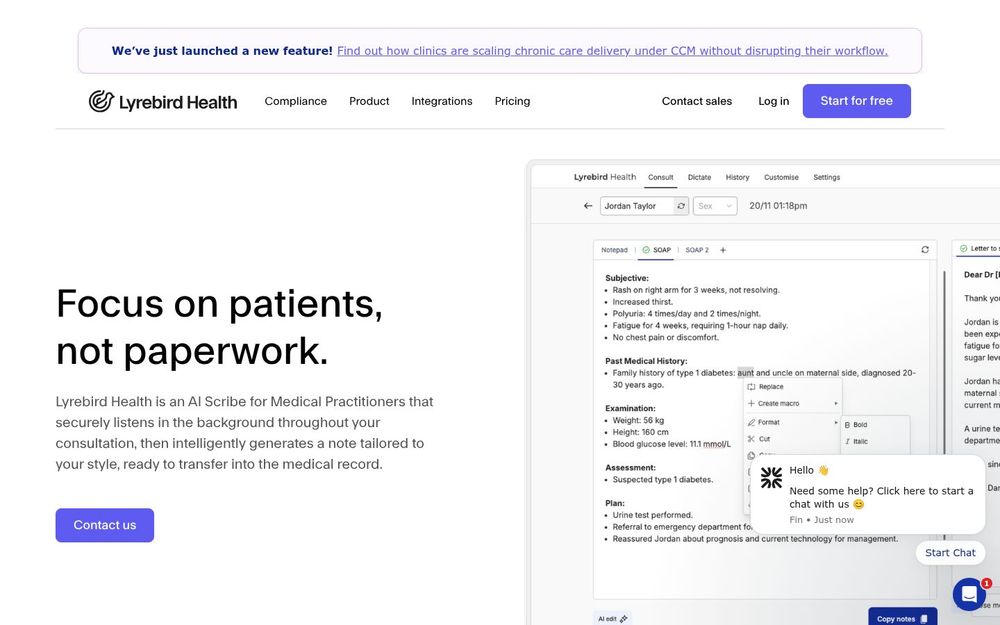Expand the Format submenu arrow

pyautogui.click(x=835, y=422)
